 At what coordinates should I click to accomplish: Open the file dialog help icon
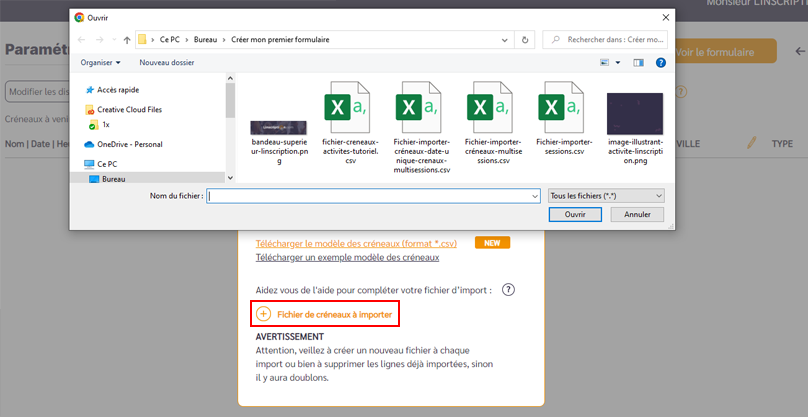[x=660, y=62]
